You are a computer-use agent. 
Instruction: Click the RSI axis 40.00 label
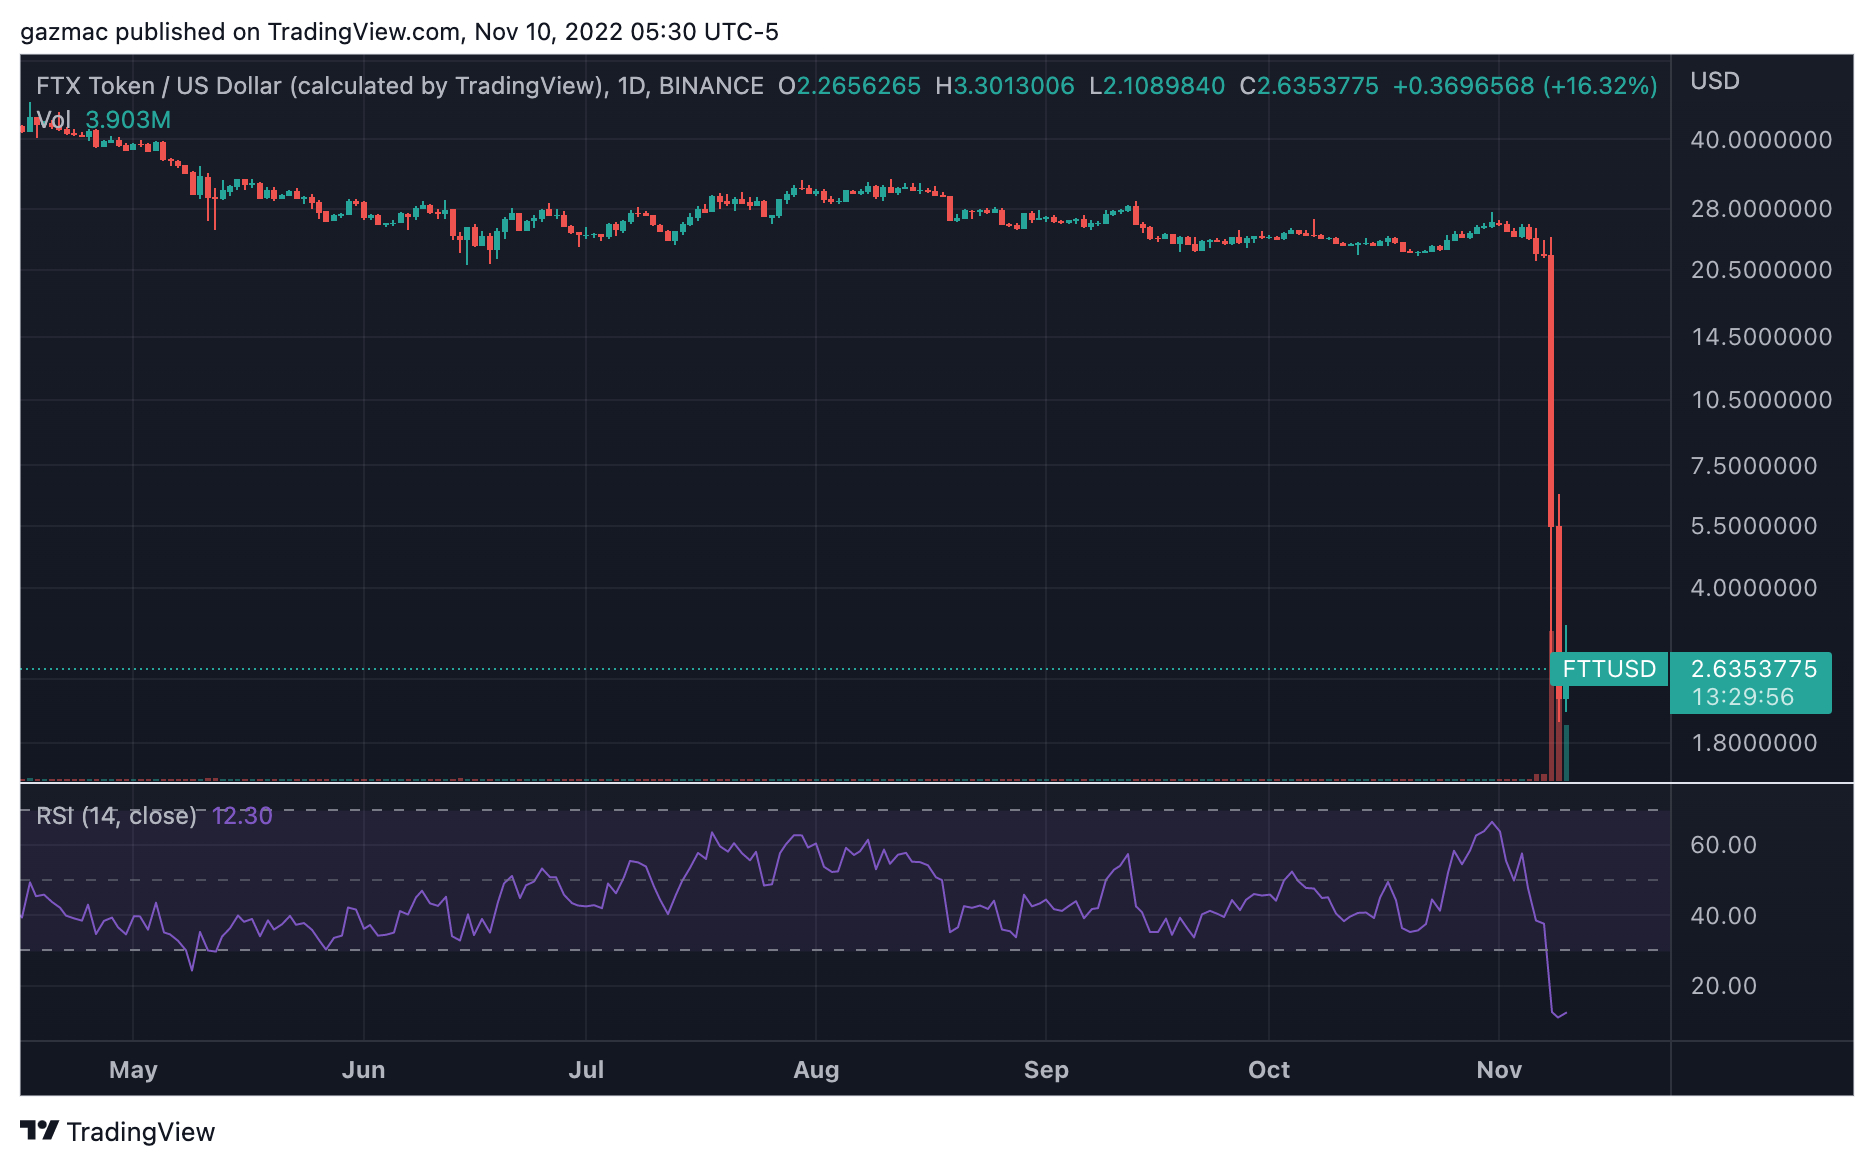point(1723,916)
